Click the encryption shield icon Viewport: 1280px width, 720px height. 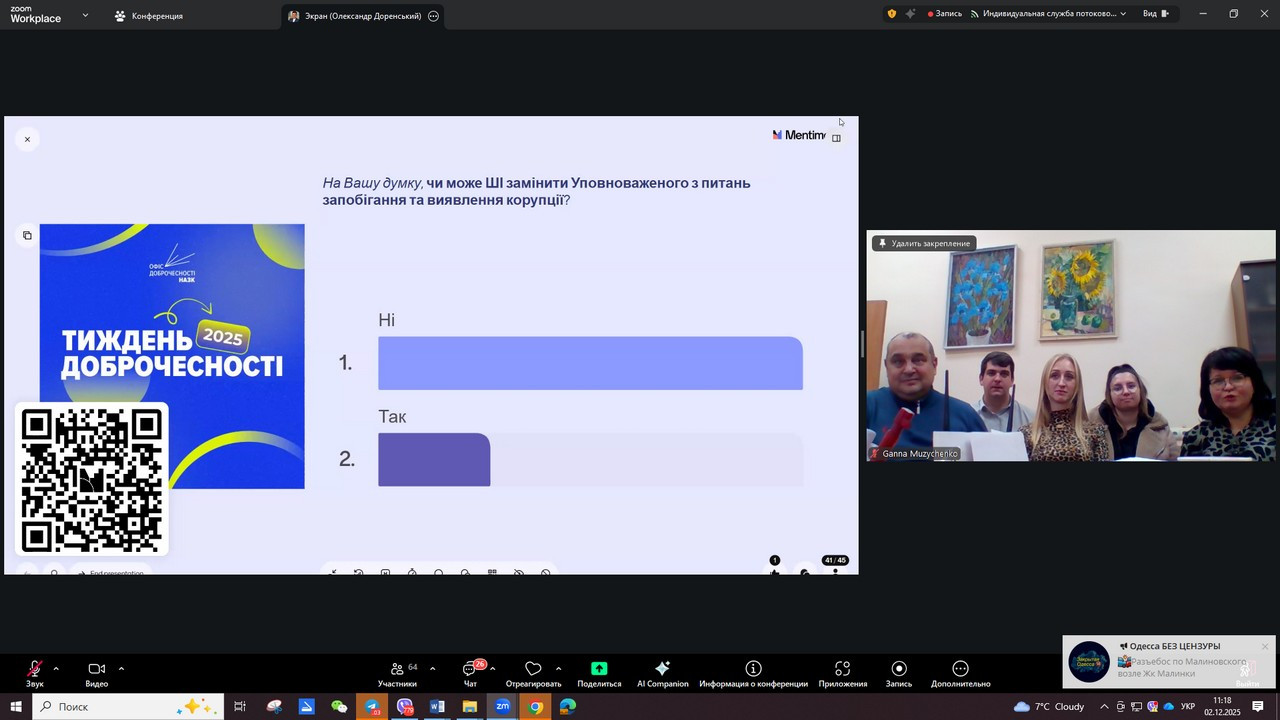892,14
